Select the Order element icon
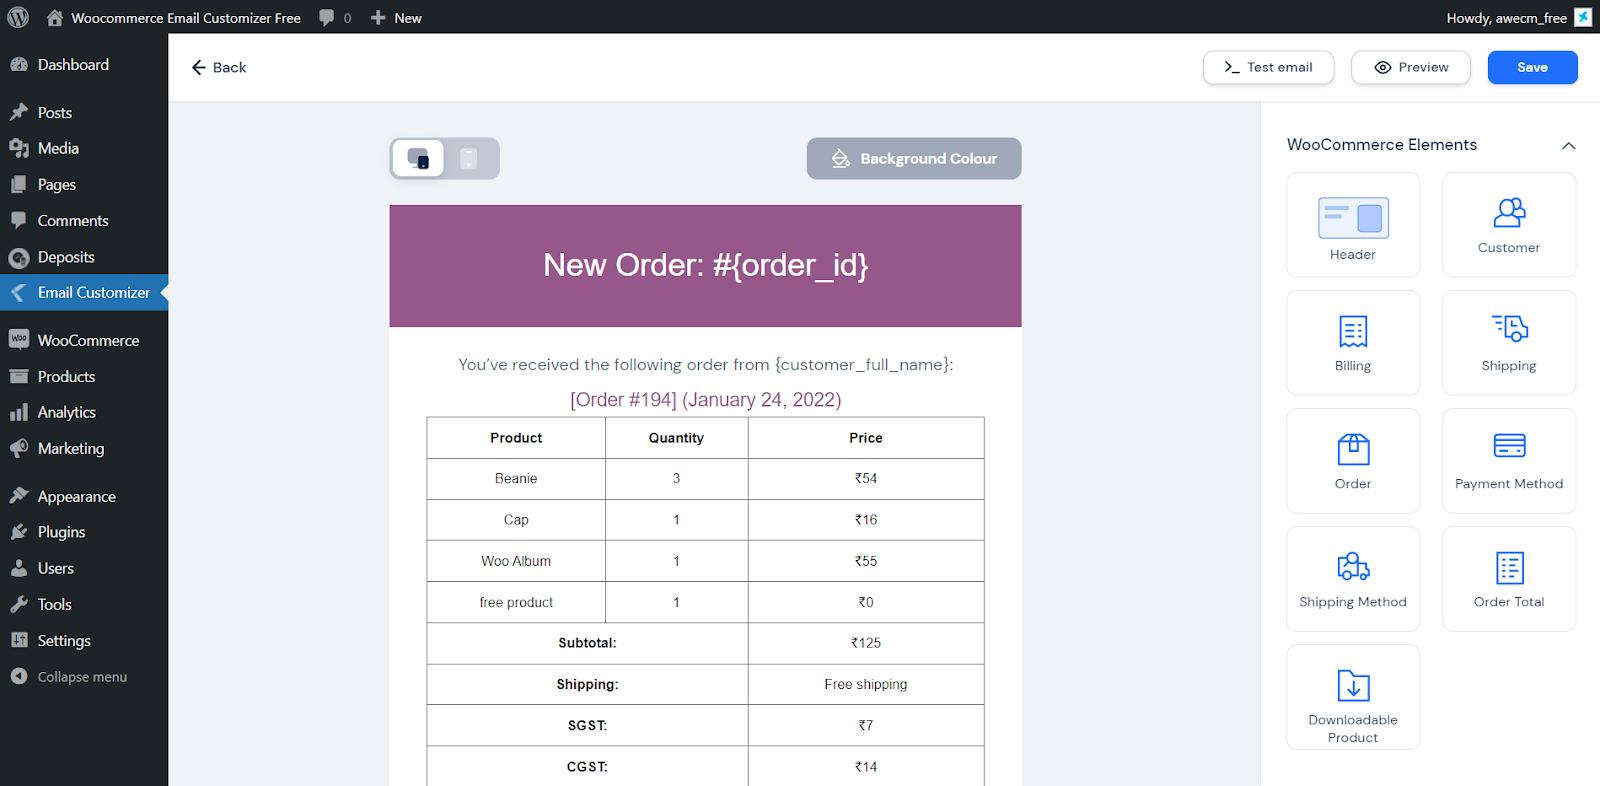The height and width of the screenshot is (786, 1600). tap(1353, 449)
